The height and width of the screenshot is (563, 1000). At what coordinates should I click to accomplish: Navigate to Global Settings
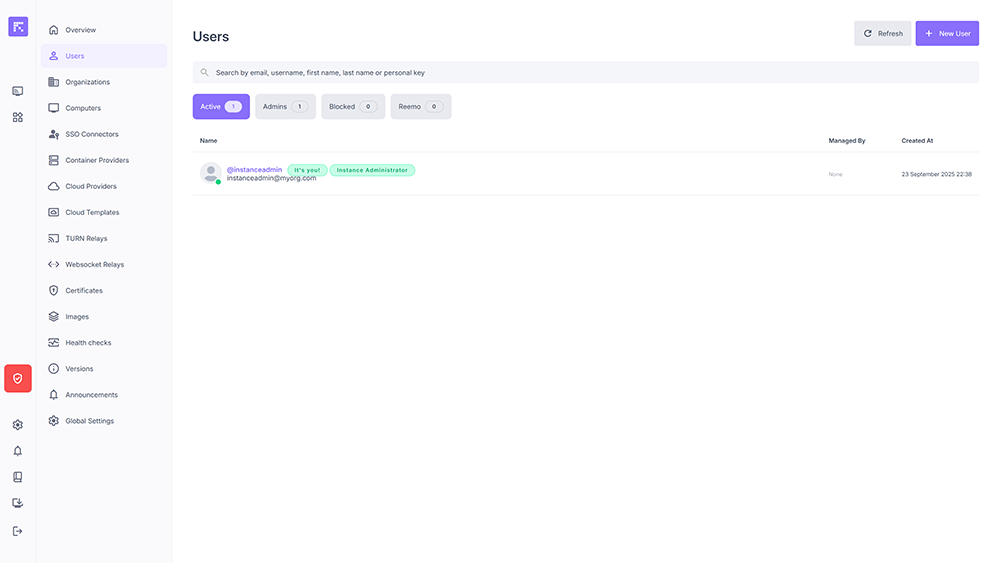[x=89, y=421]
